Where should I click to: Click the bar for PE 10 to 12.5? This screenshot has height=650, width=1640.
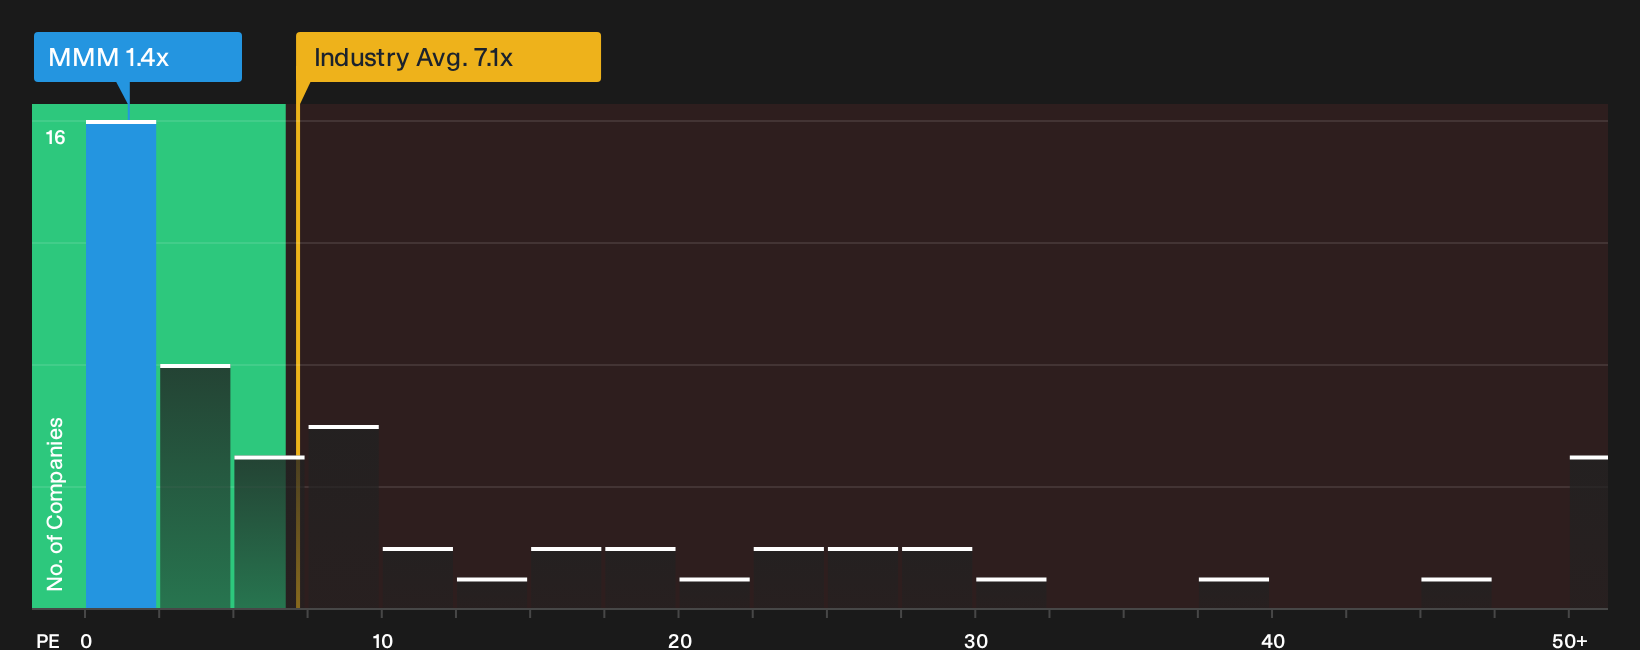pos(418,578)
